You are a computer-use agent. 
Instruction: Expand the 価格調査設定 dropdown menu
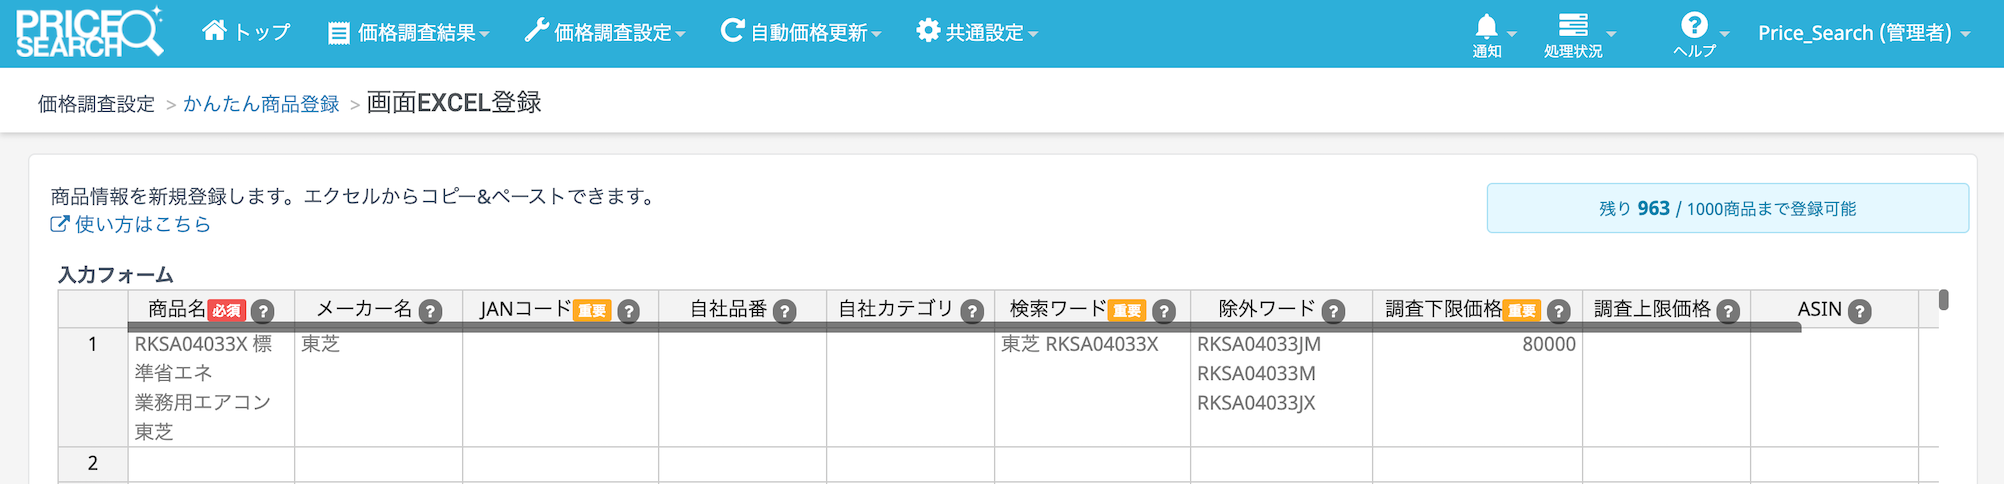tap(605, 33)
